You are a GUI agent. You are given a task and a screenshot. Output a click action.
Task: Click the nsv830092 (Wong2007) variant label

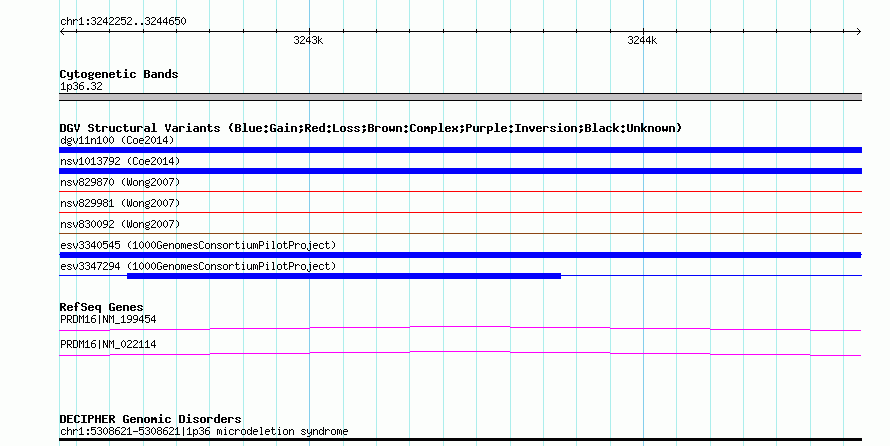click(x=120, y=224)
